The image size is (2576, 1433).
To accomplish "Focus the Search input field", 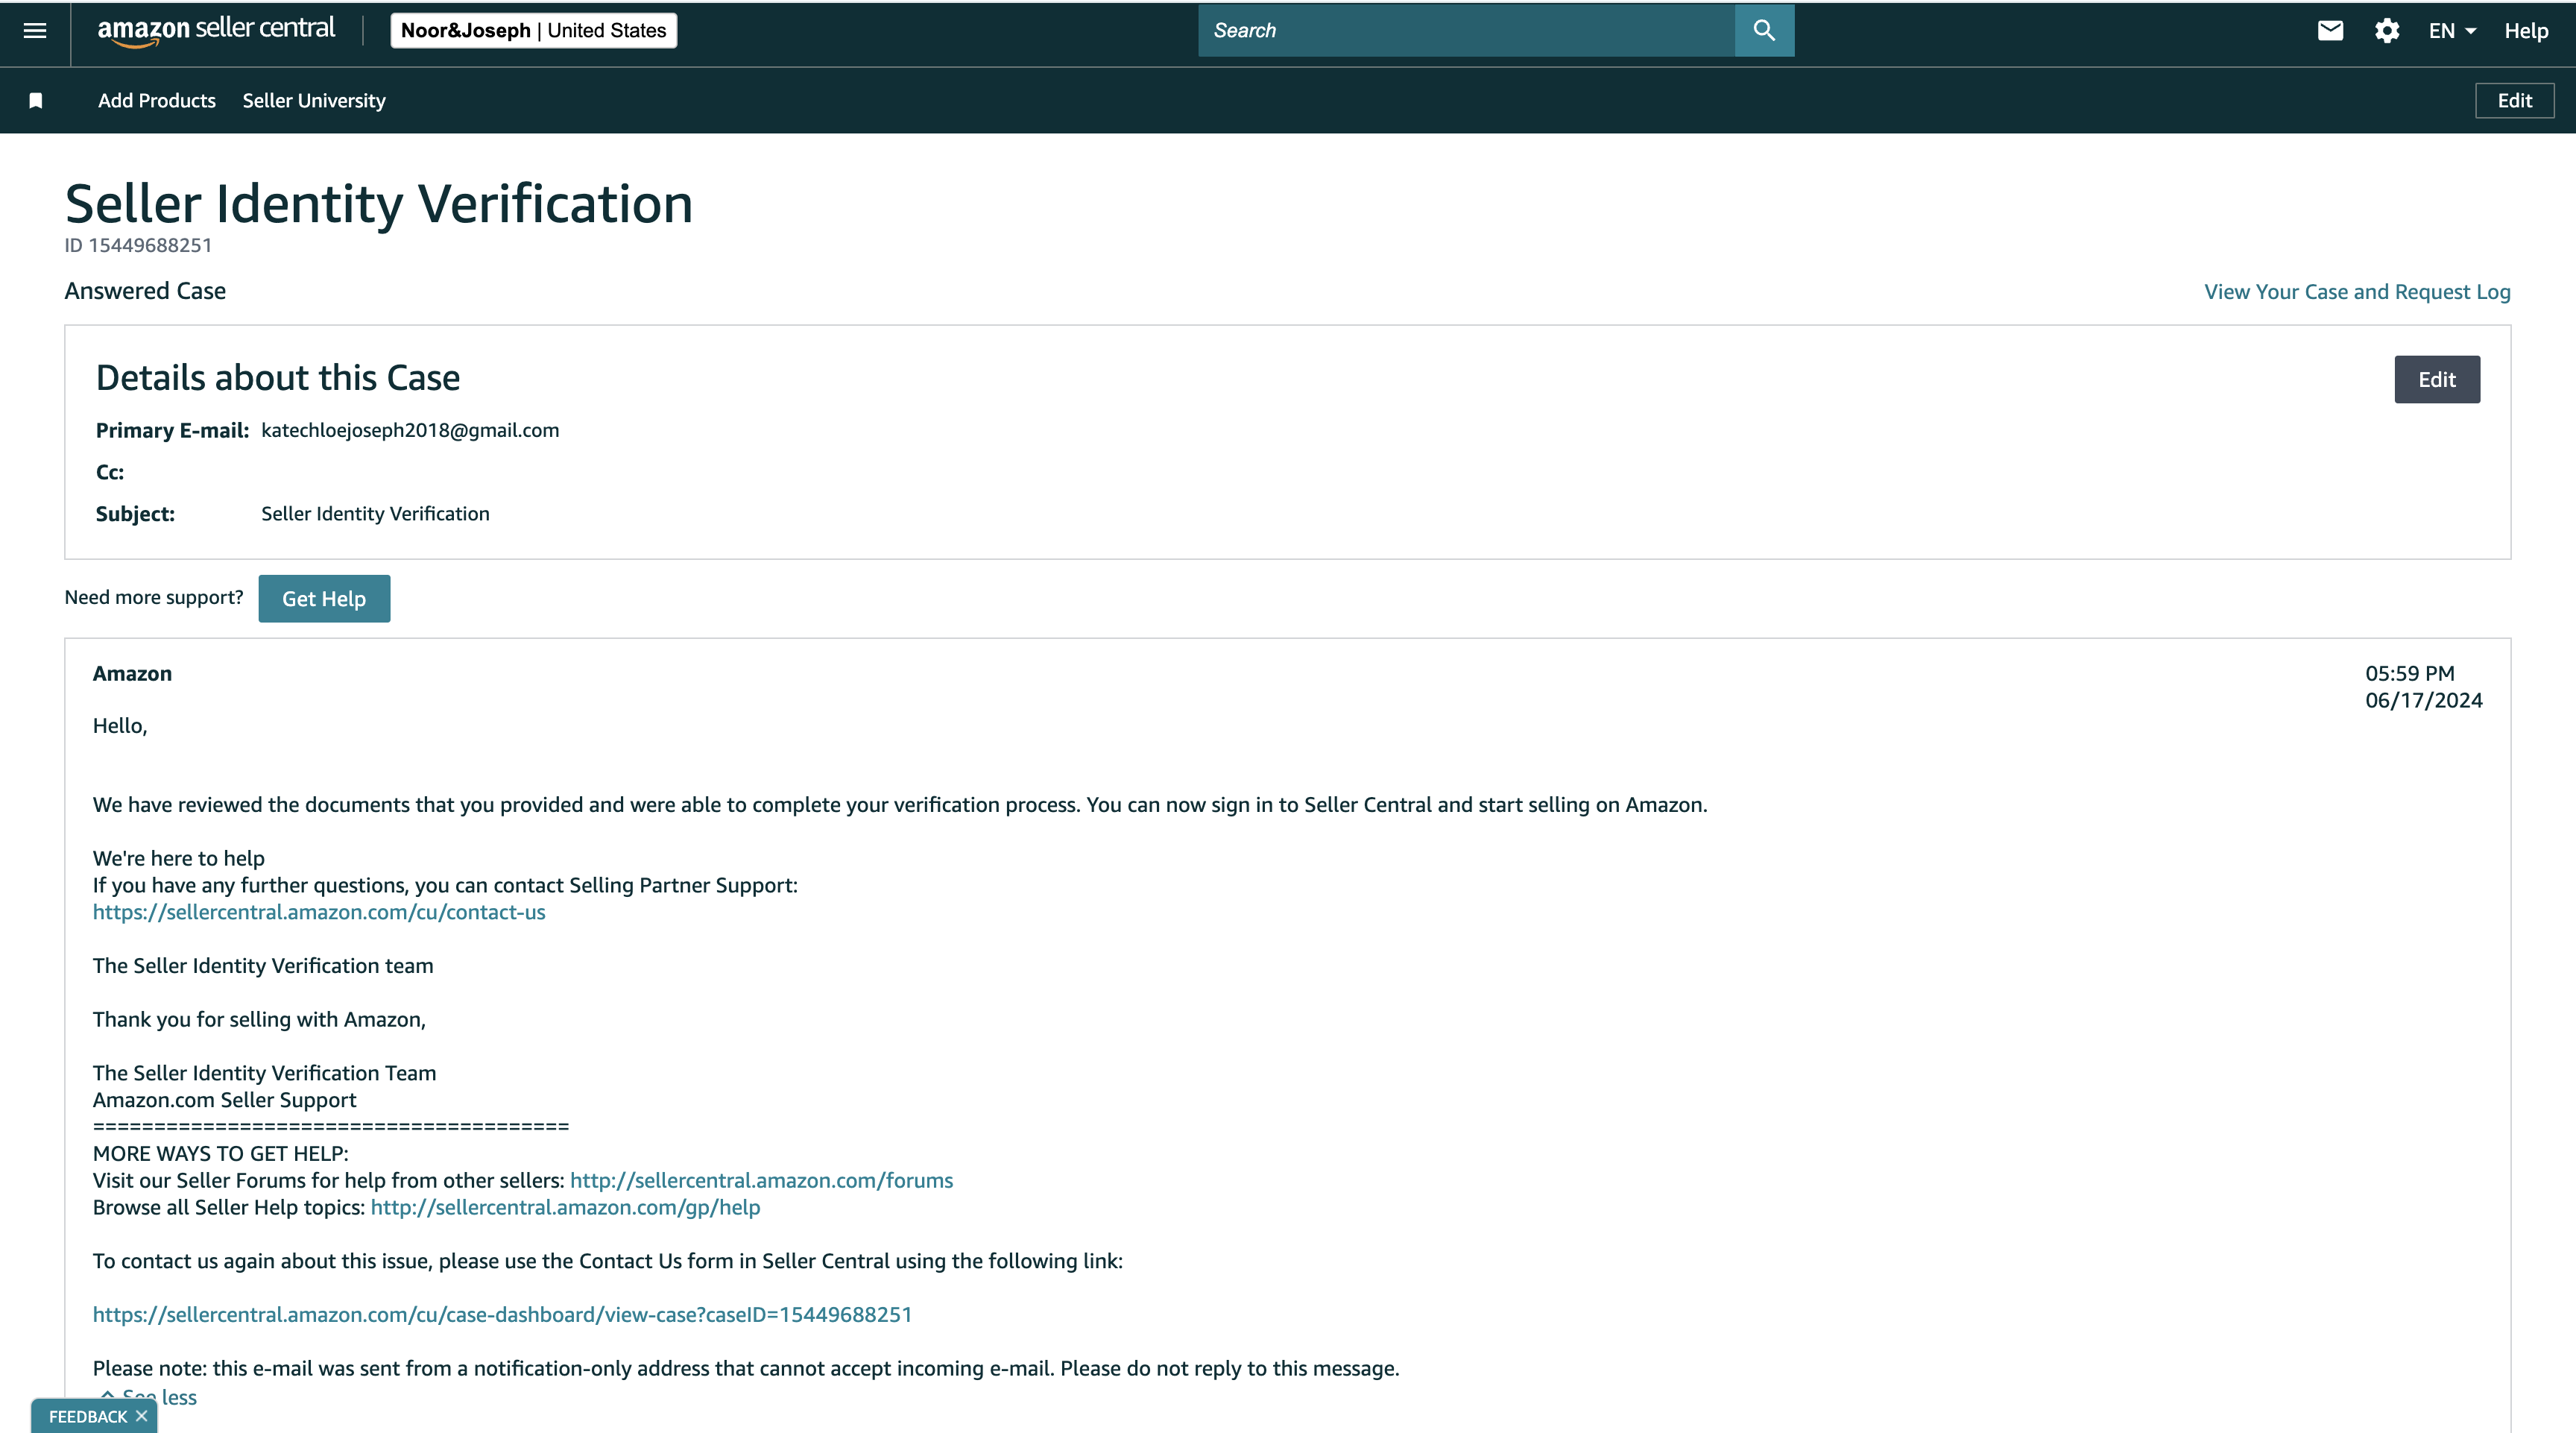I will click(1466, 30).
